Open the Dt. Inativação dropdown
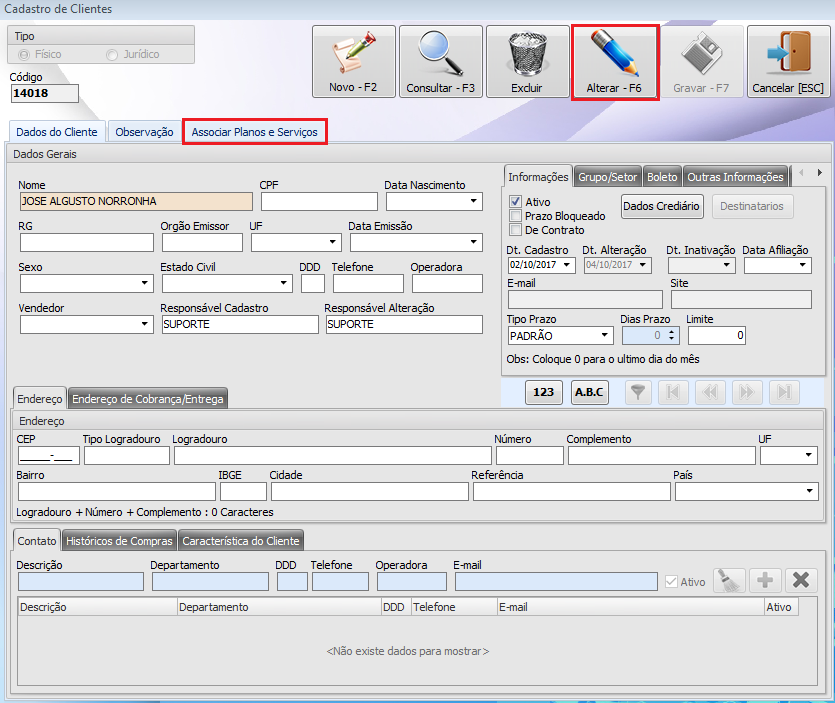This screenshot has width=835, height=703. pyautogui.click(x=727, y=265)
